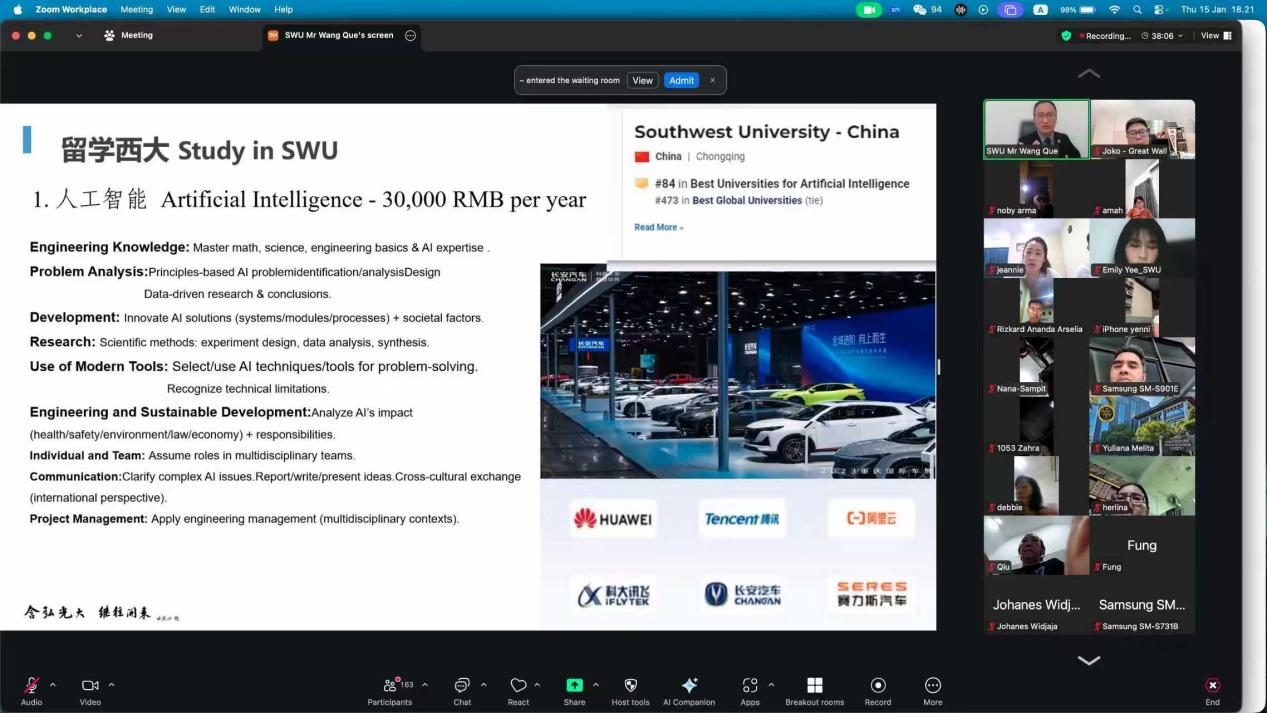
Task: Toggle meeting Record button
Action: click(878, 686)
